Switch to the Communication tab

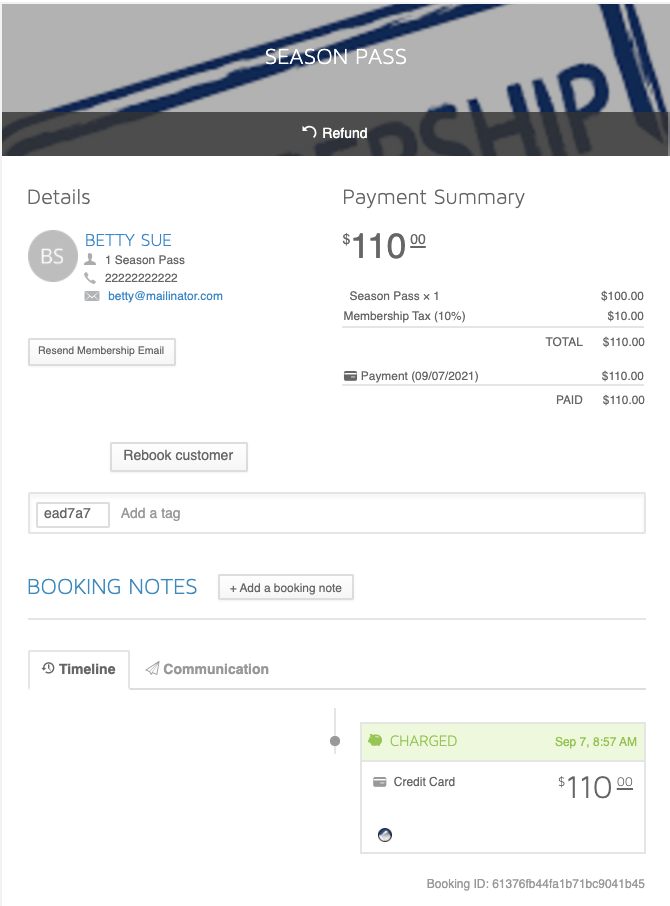pyautogui.click(x=207, y=669)
